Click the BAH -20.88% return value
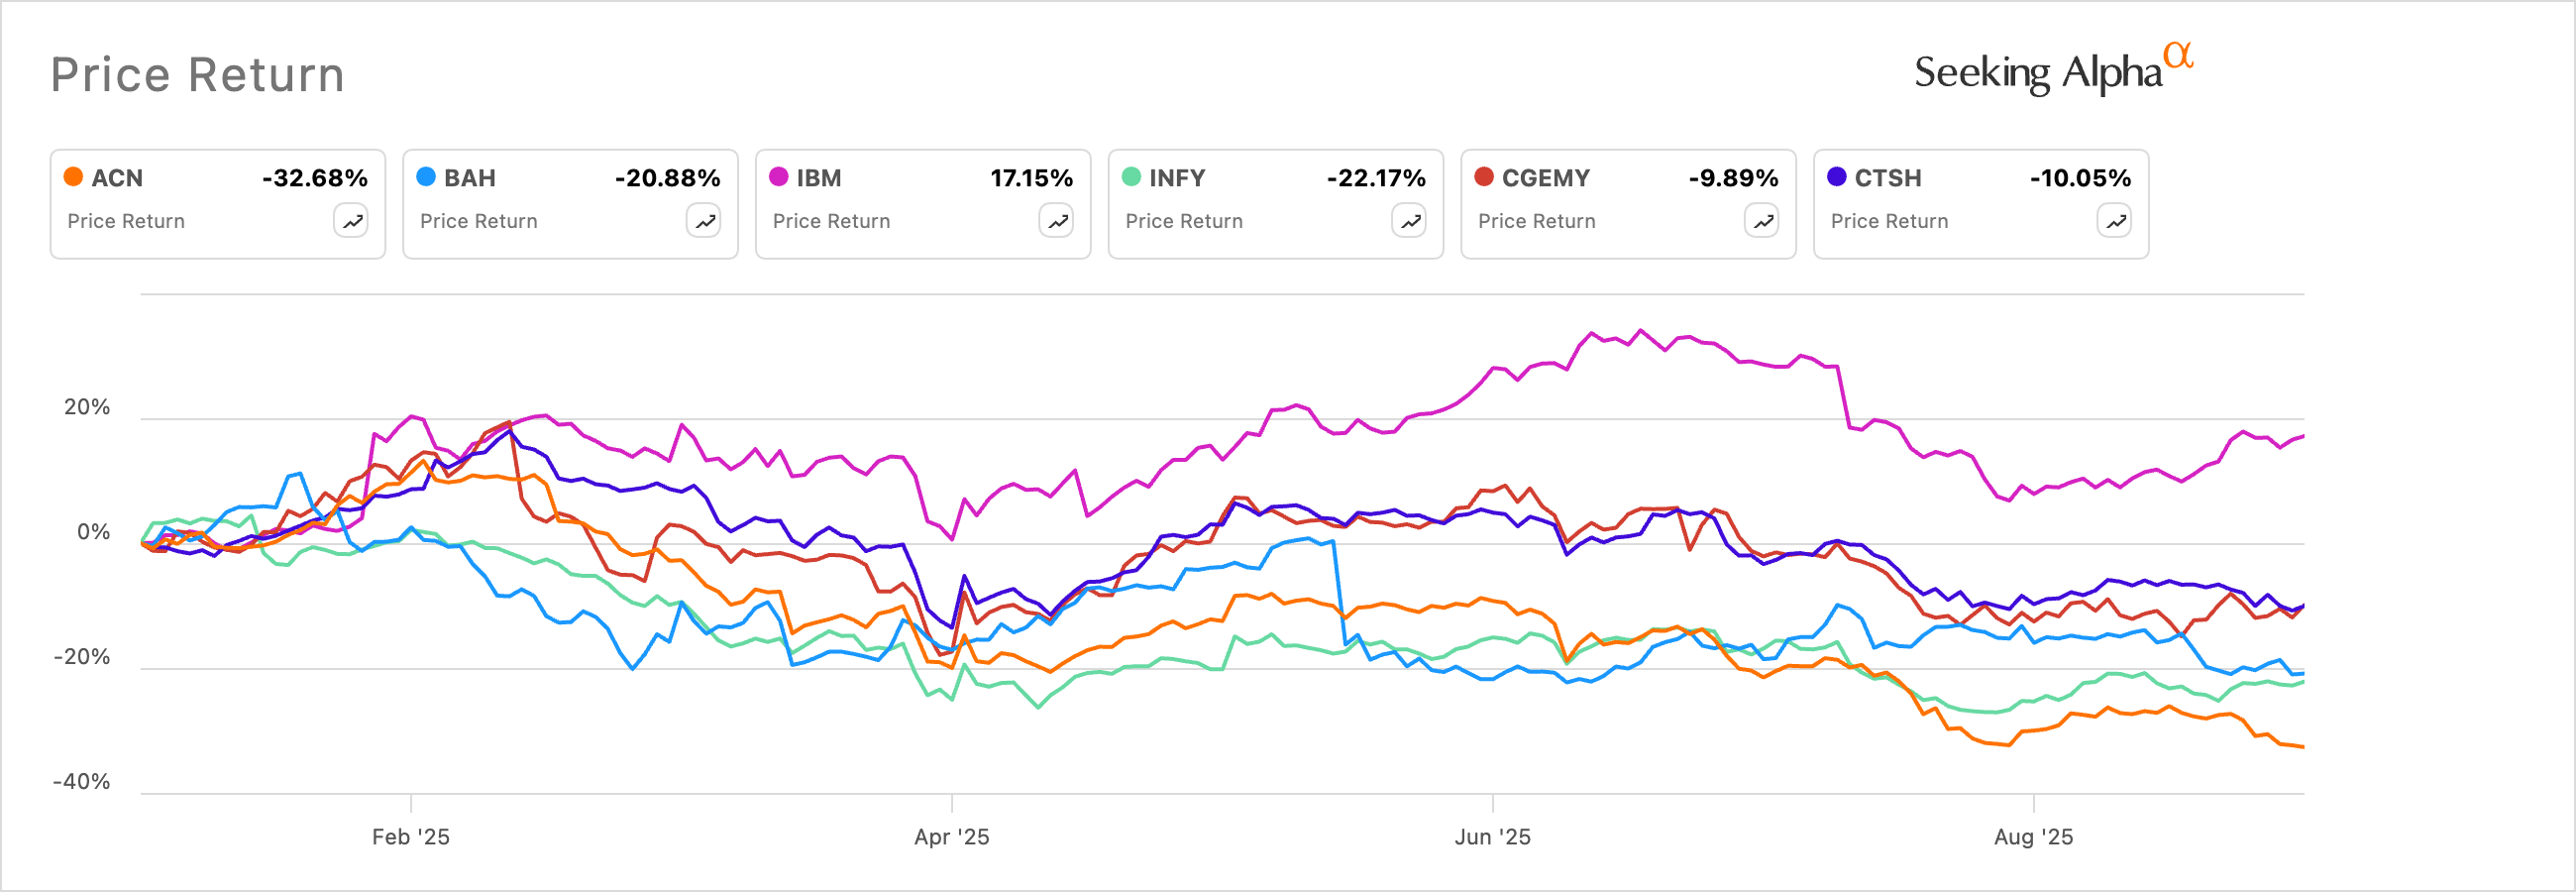2576x892 pixels. (x=667, y=178)
